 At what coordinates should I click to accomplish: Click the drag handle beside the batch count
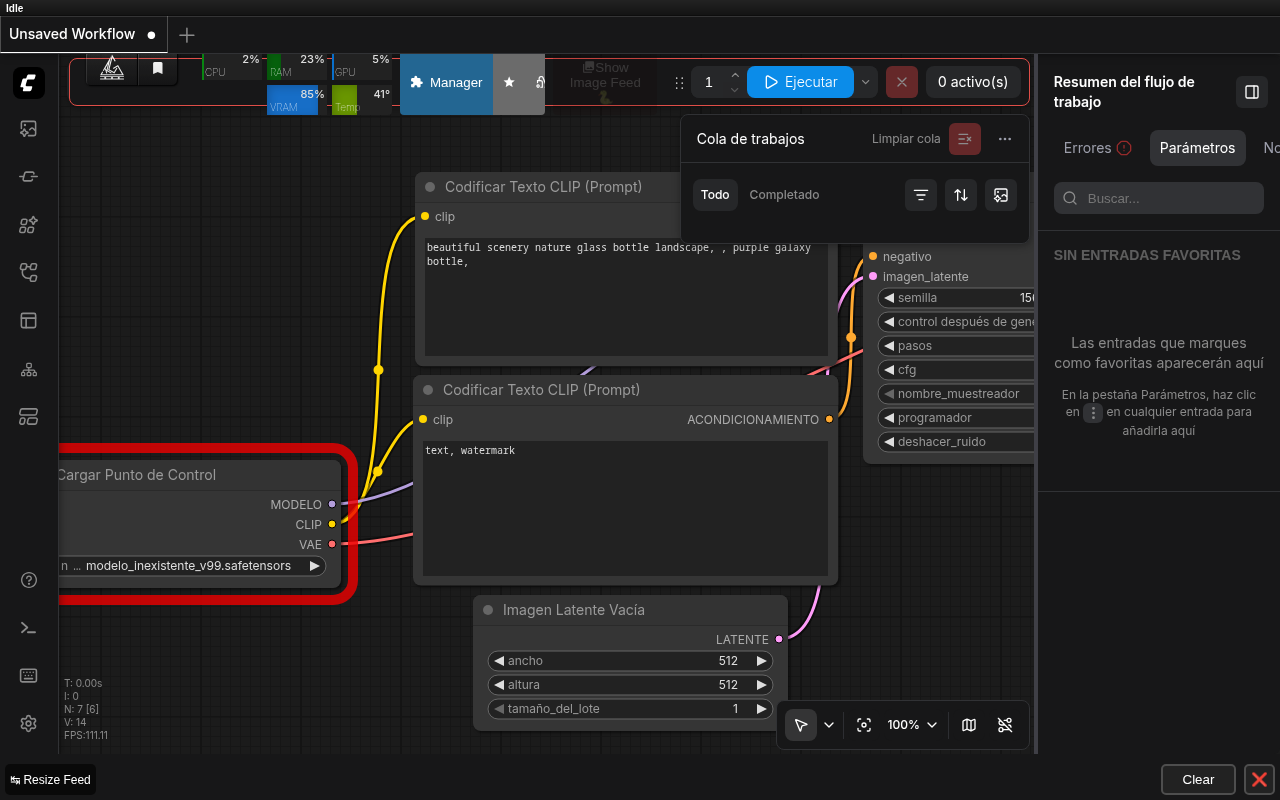pos(679,82)
